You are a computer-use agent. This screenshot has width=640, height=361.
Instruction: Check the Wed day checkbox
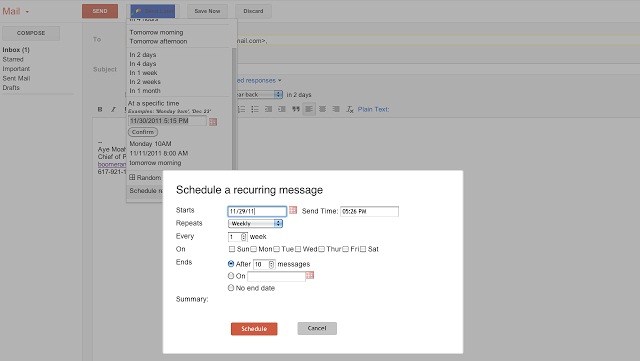click(298, 249)
